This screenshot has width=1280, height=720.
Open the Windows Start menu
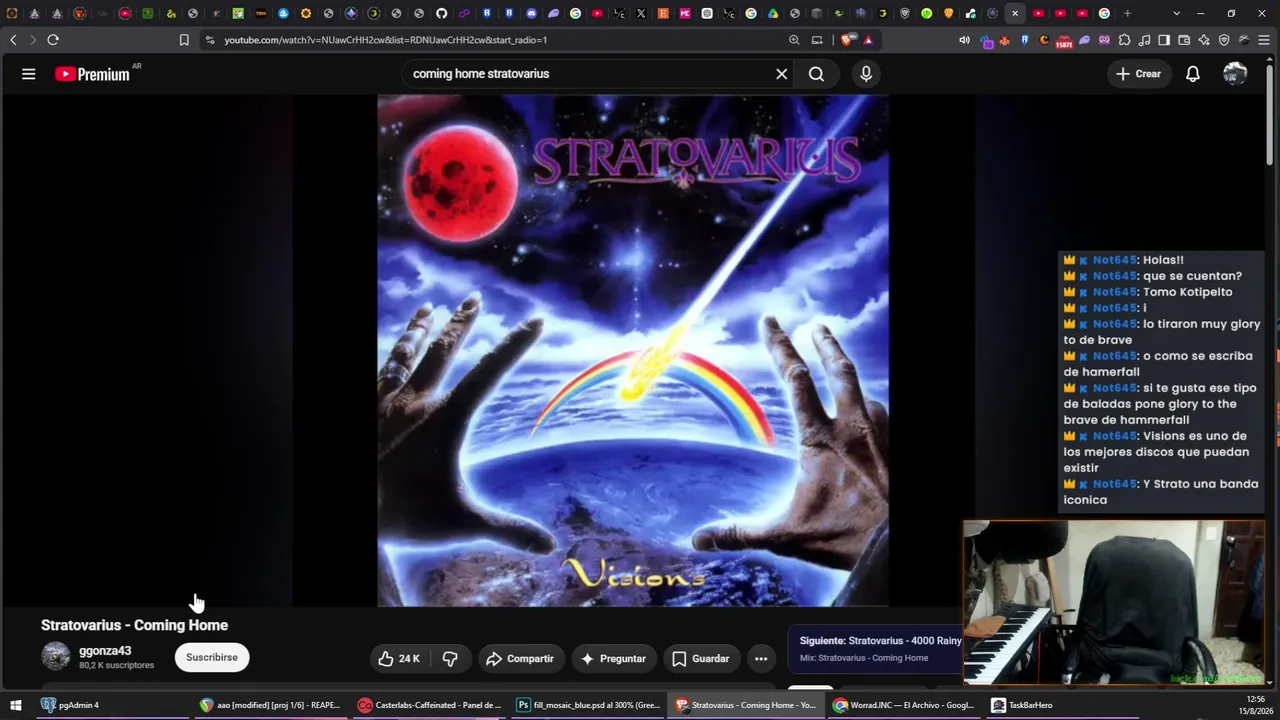pyautogui.click(x=15, y=705)
